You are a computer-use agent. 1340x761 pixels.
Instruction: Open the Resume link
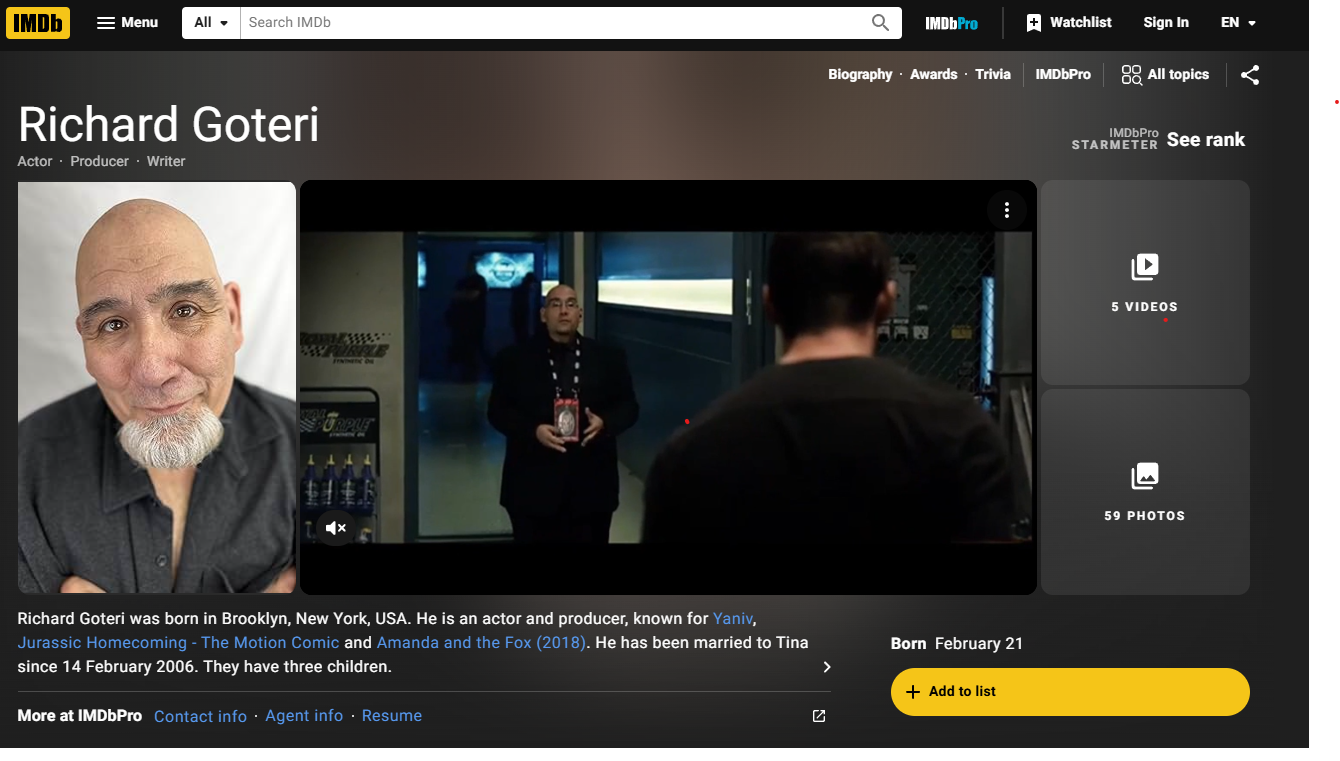pyautogui.click(x=392, y=716)
